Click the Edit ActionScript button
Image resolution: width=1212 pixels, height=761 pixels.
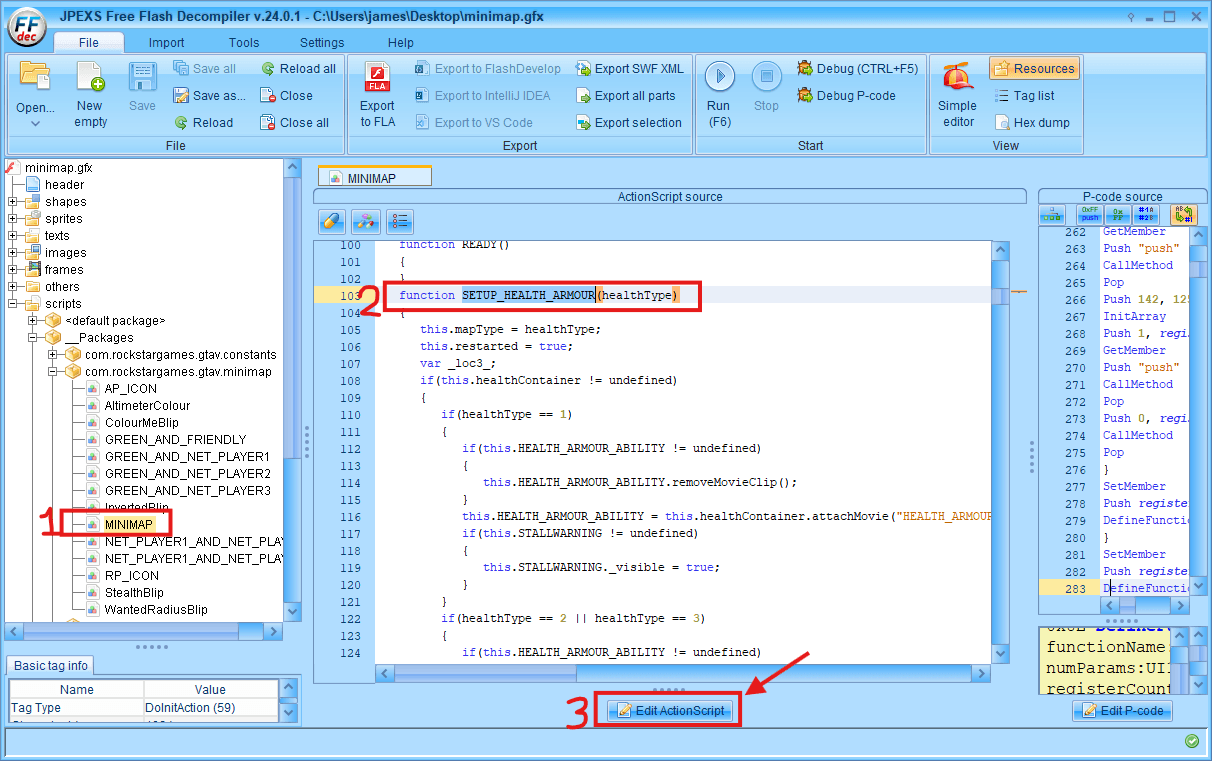pos(670,711)
